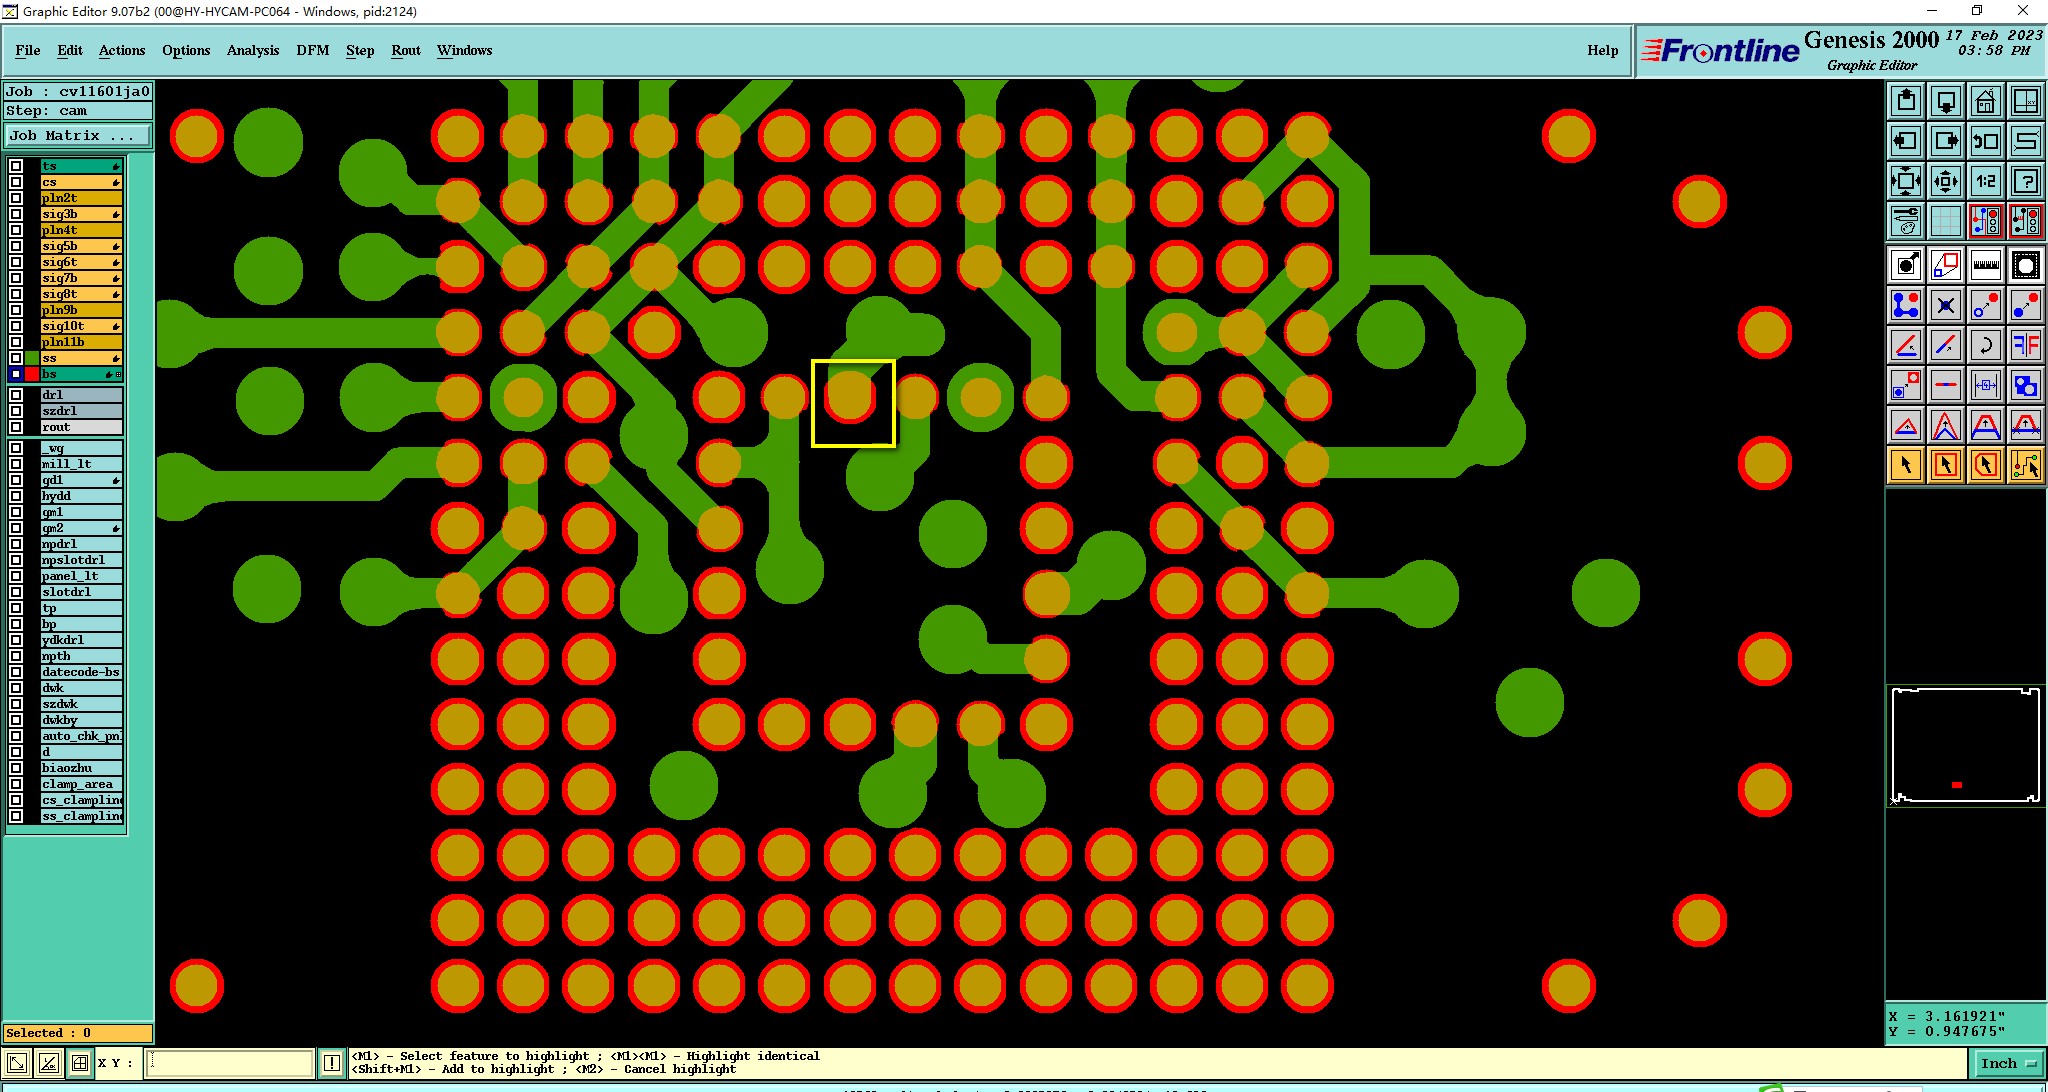Open the Rout menu

pos(405,50)
